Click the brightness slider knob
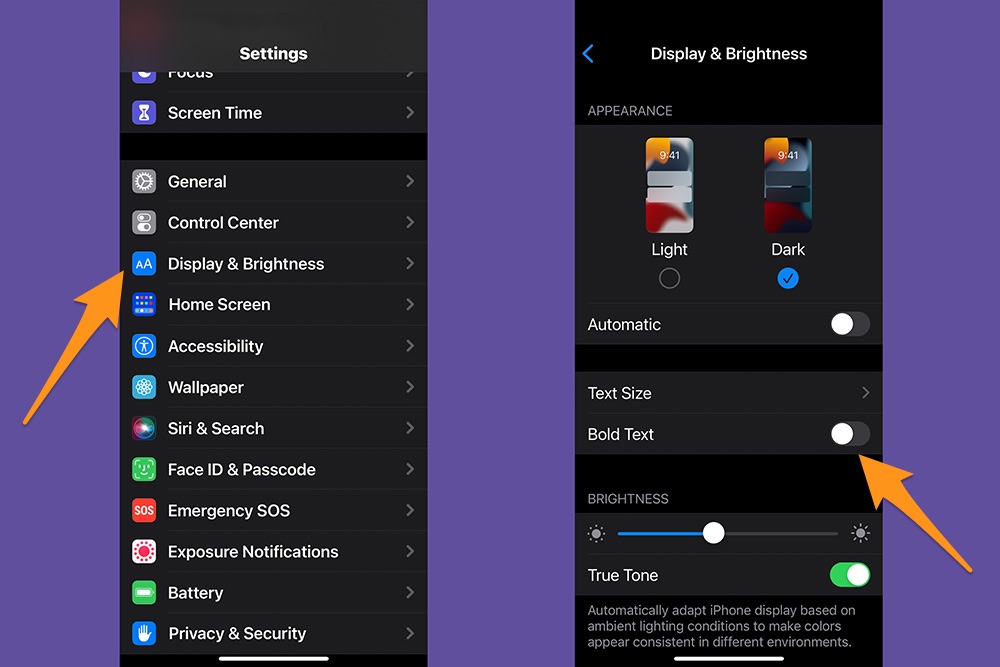The height and width of the screenshot is (667, 1000). point(713,533)
